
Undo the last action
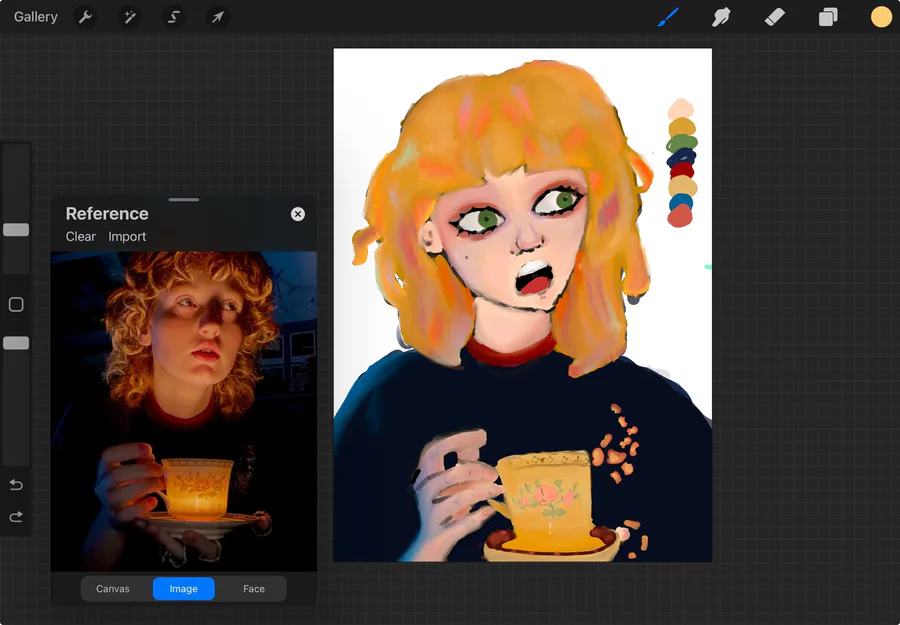(x=16, y=486)
